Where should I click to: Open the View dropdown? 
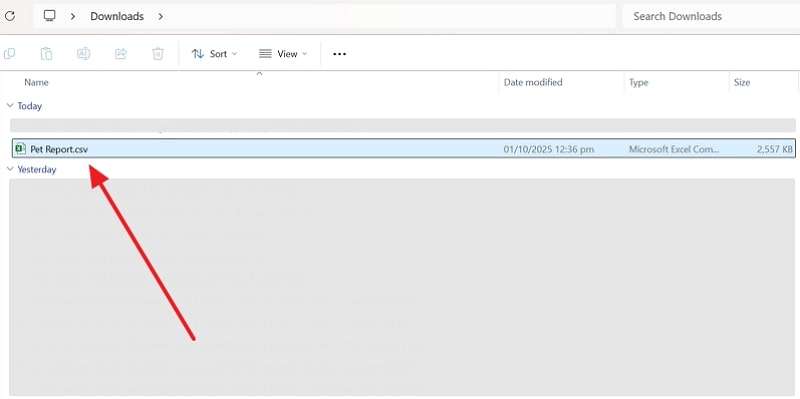[x=283, y=54]
